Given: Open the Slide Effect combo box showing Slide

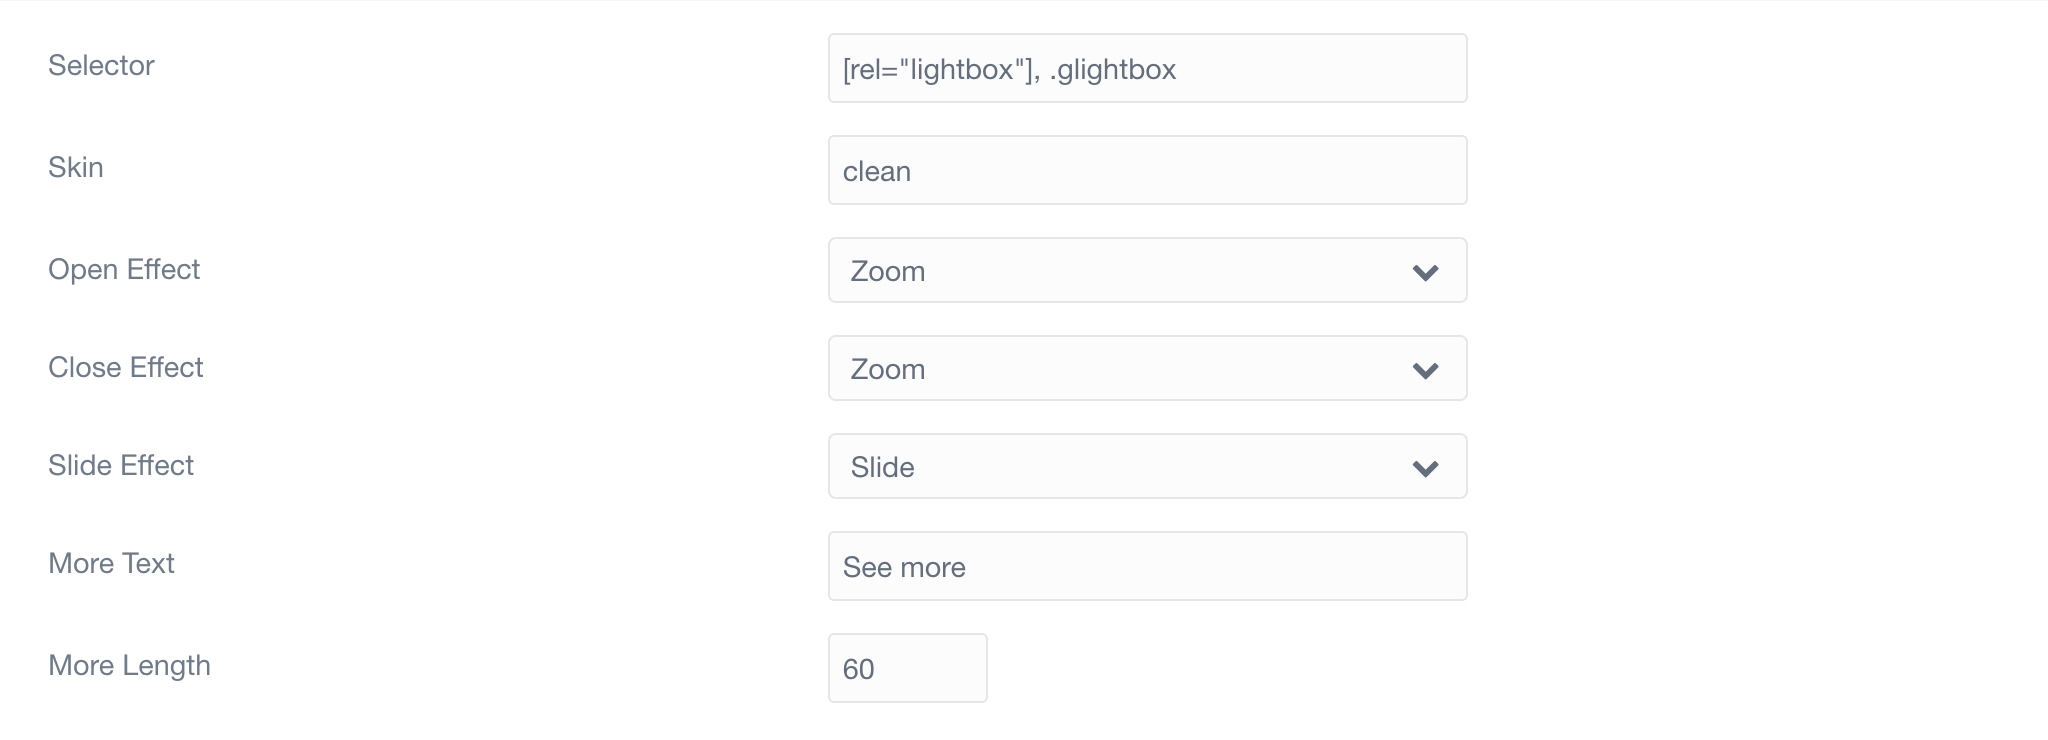Looking at the screenshot, I should 1147,466.
